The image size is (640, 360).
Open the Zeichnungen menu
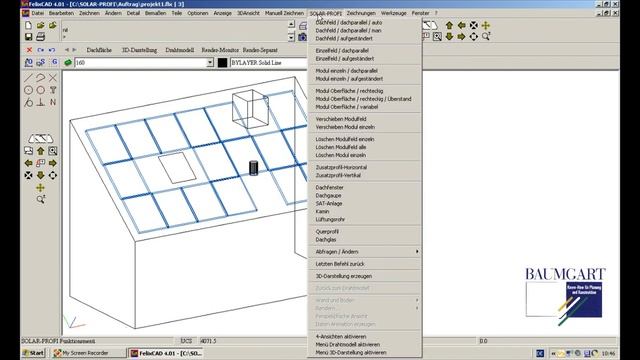tap(361, 13)
